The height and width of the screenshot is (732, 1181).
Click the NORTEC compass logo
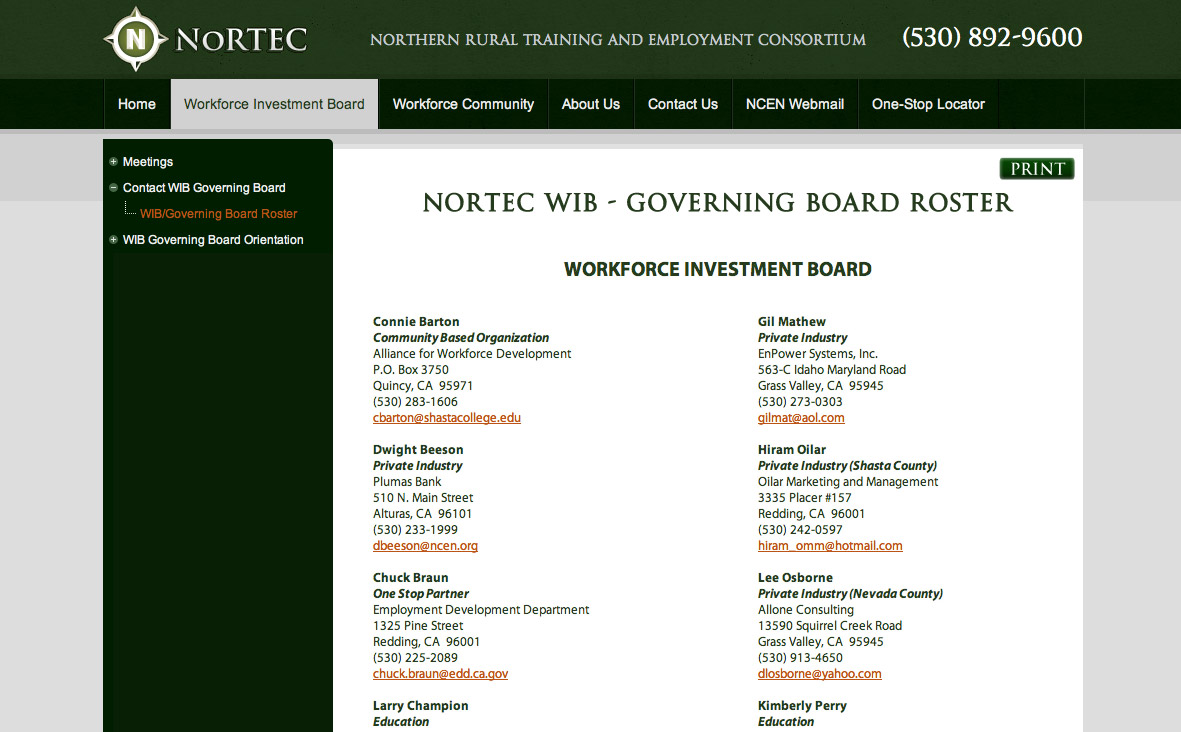(x=136, y=39)
